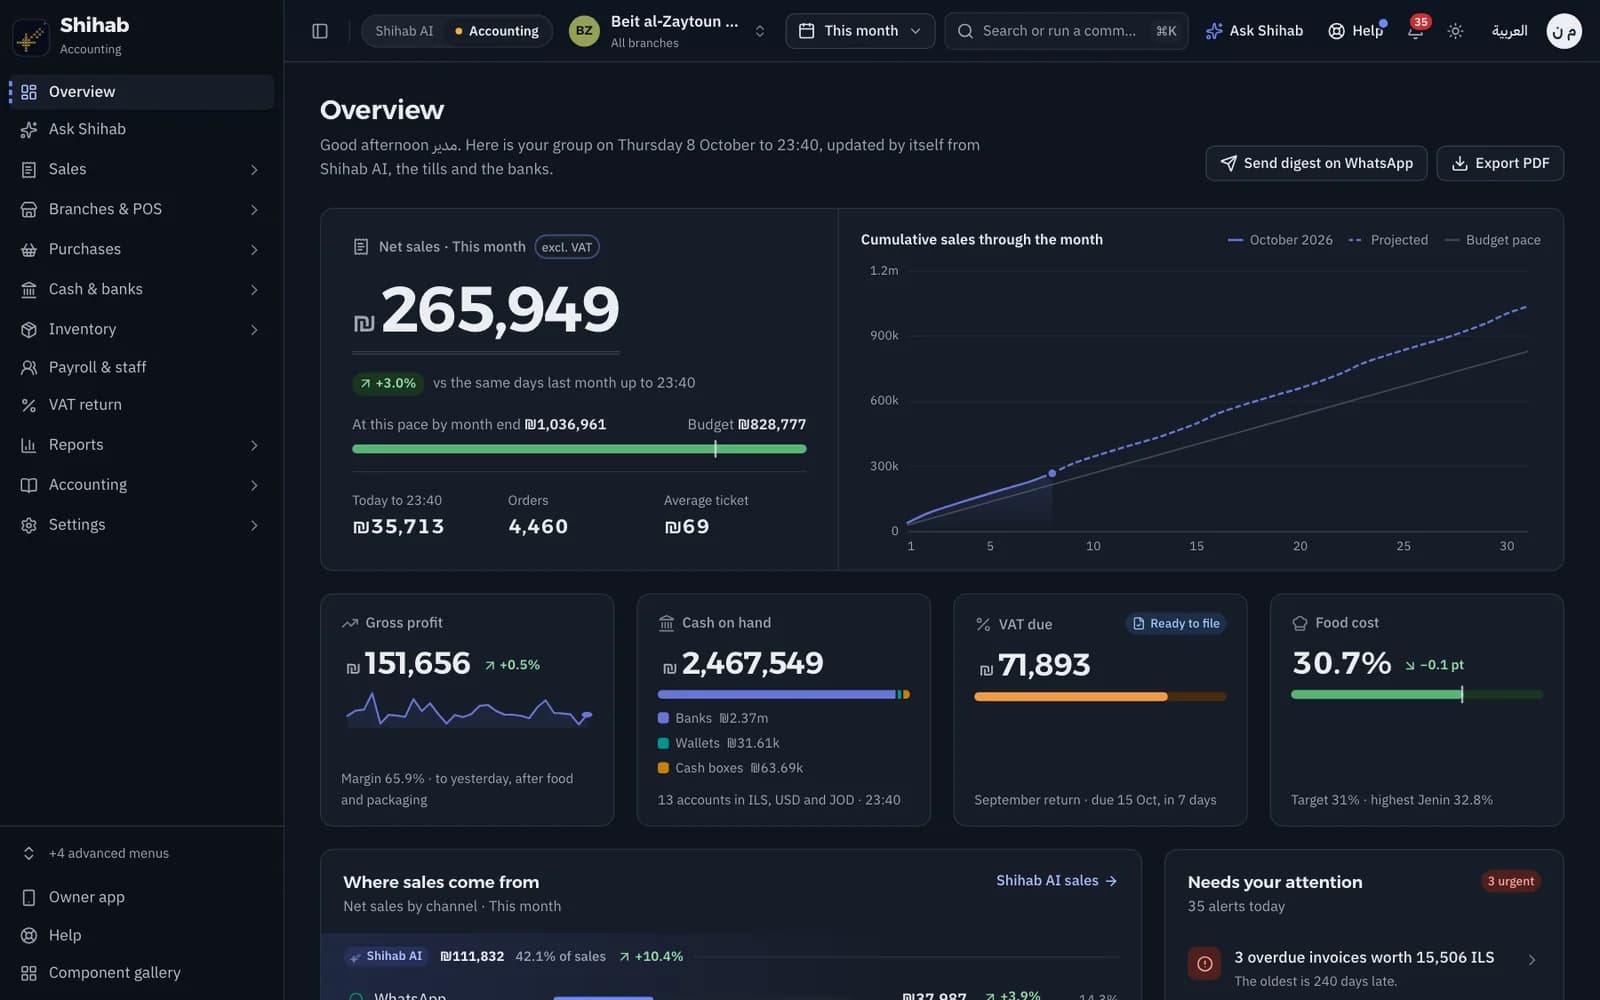Click the BZ company avatar
Screen dimensions: 1600x1000
pyautogui.click(x=584, y=31)
